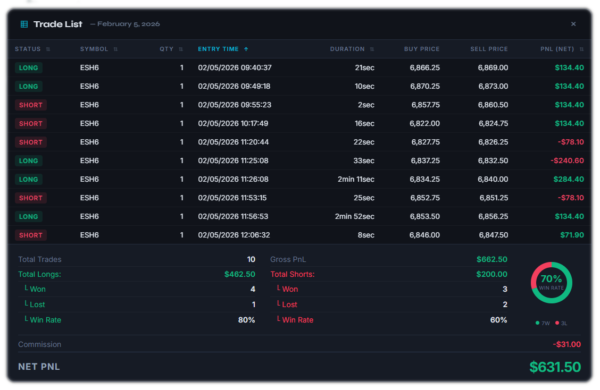Click PNL -$78.10 of 11:20:44 trade
This screenshot has height=390, width=600.
(571, 142)
